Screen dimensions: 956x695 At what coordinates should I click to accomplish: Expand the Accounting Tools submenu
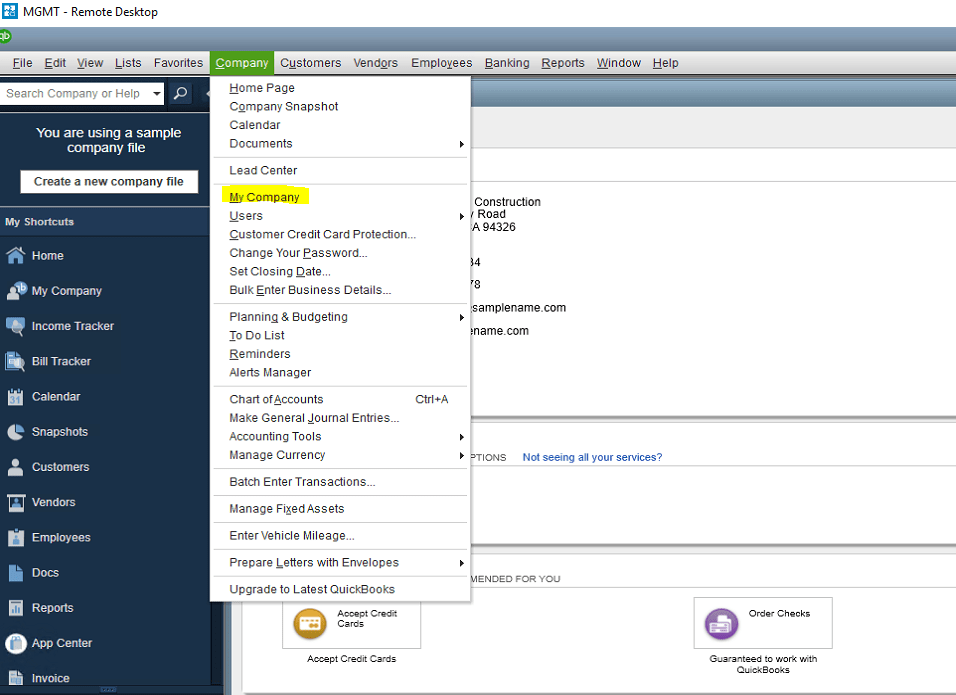click(x=275, y=436)
